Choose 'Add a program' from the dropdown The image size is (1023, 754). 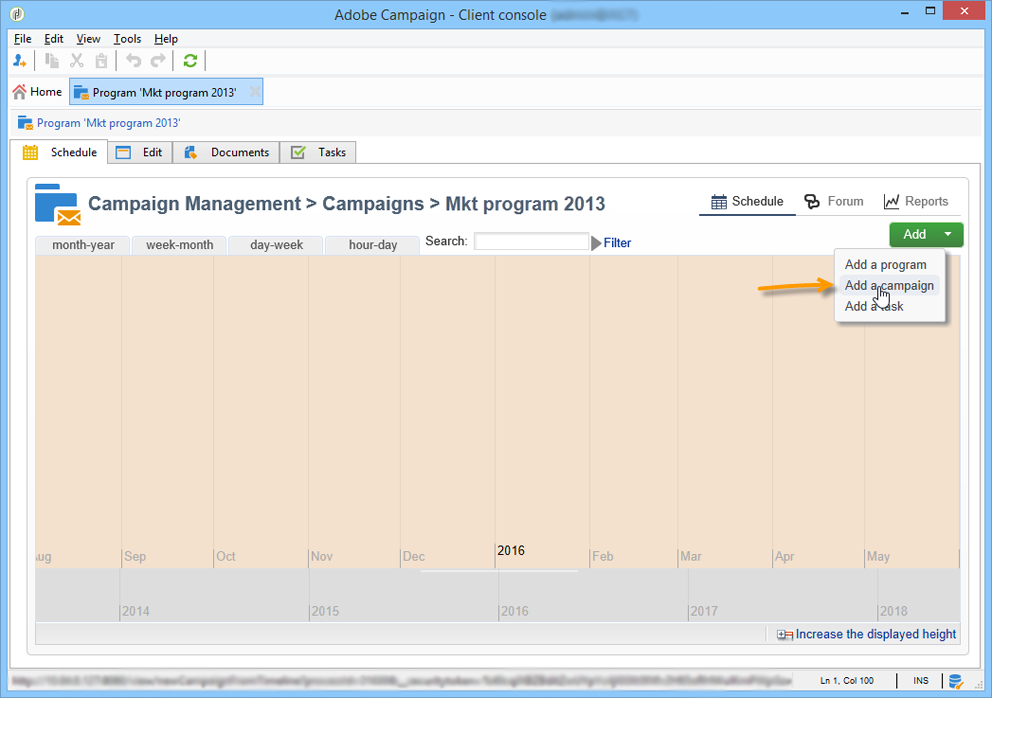(885, 265)
